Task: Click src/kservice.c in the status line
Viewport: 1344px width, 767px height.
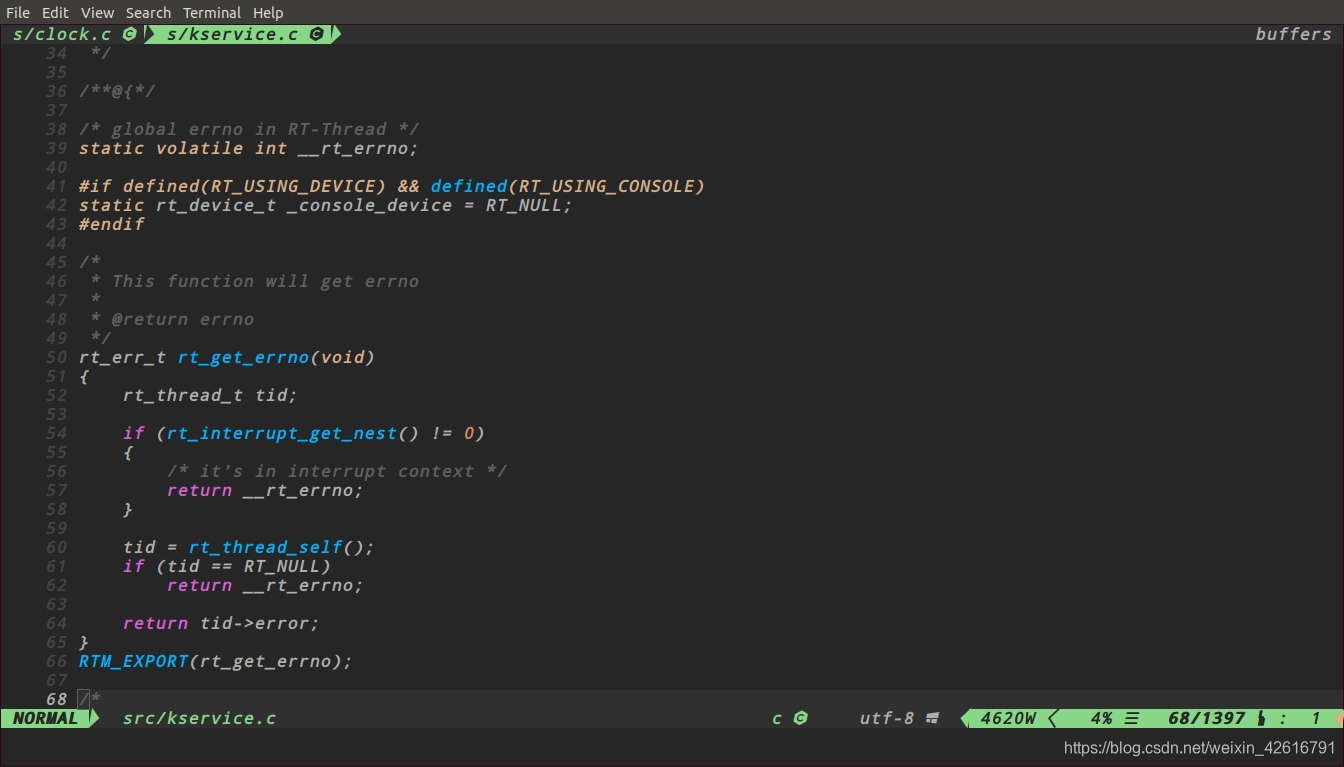Action: pos(199,718)
